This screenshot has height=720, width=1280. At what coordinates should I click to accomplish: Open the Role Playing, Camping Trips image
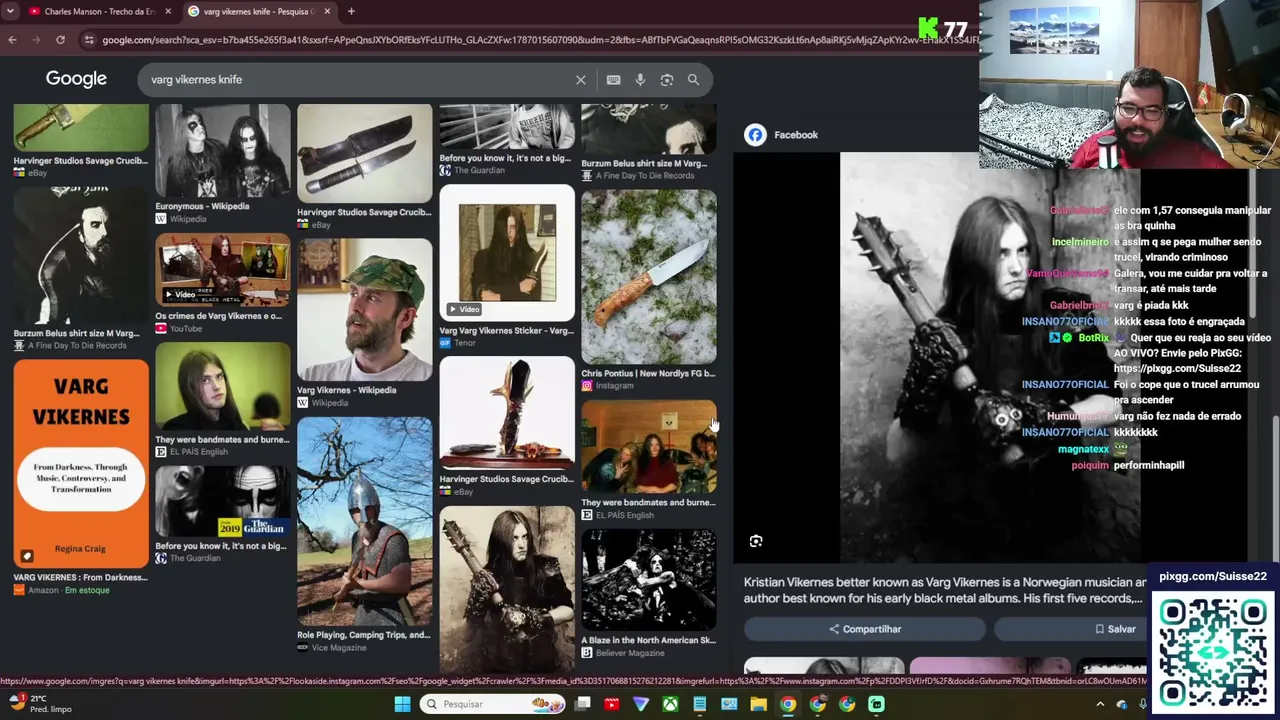click(365, 521)
